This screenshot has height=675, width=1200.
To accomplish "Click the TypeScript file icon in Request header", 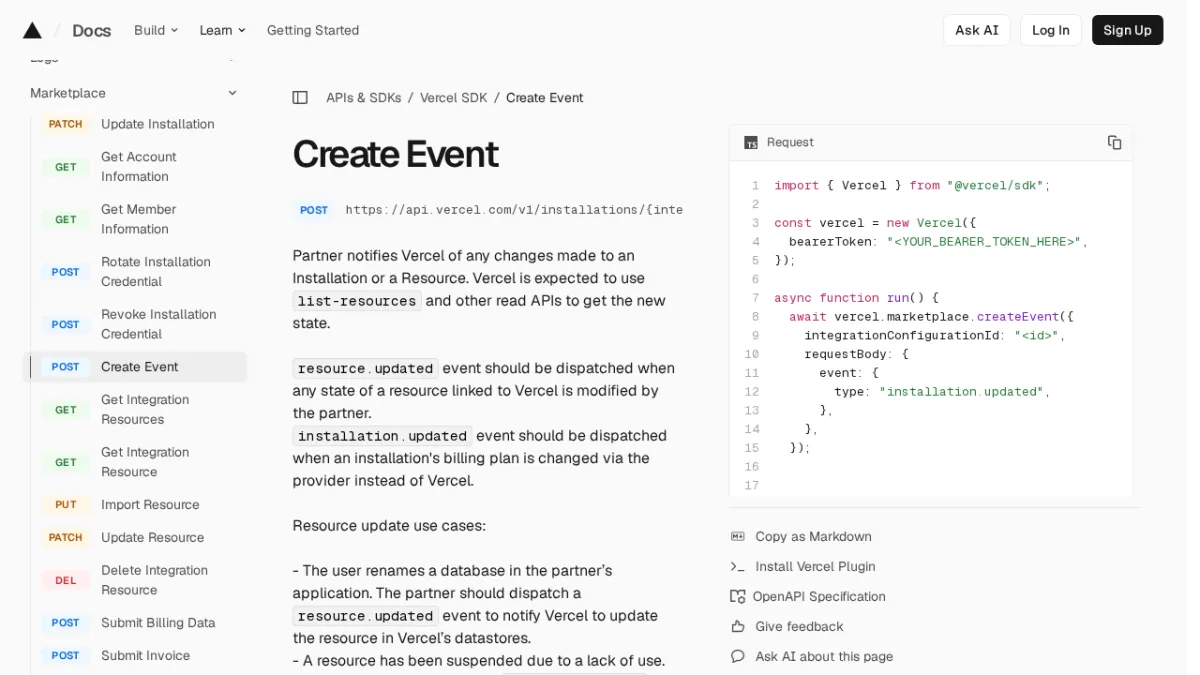I will pos(751,143).
